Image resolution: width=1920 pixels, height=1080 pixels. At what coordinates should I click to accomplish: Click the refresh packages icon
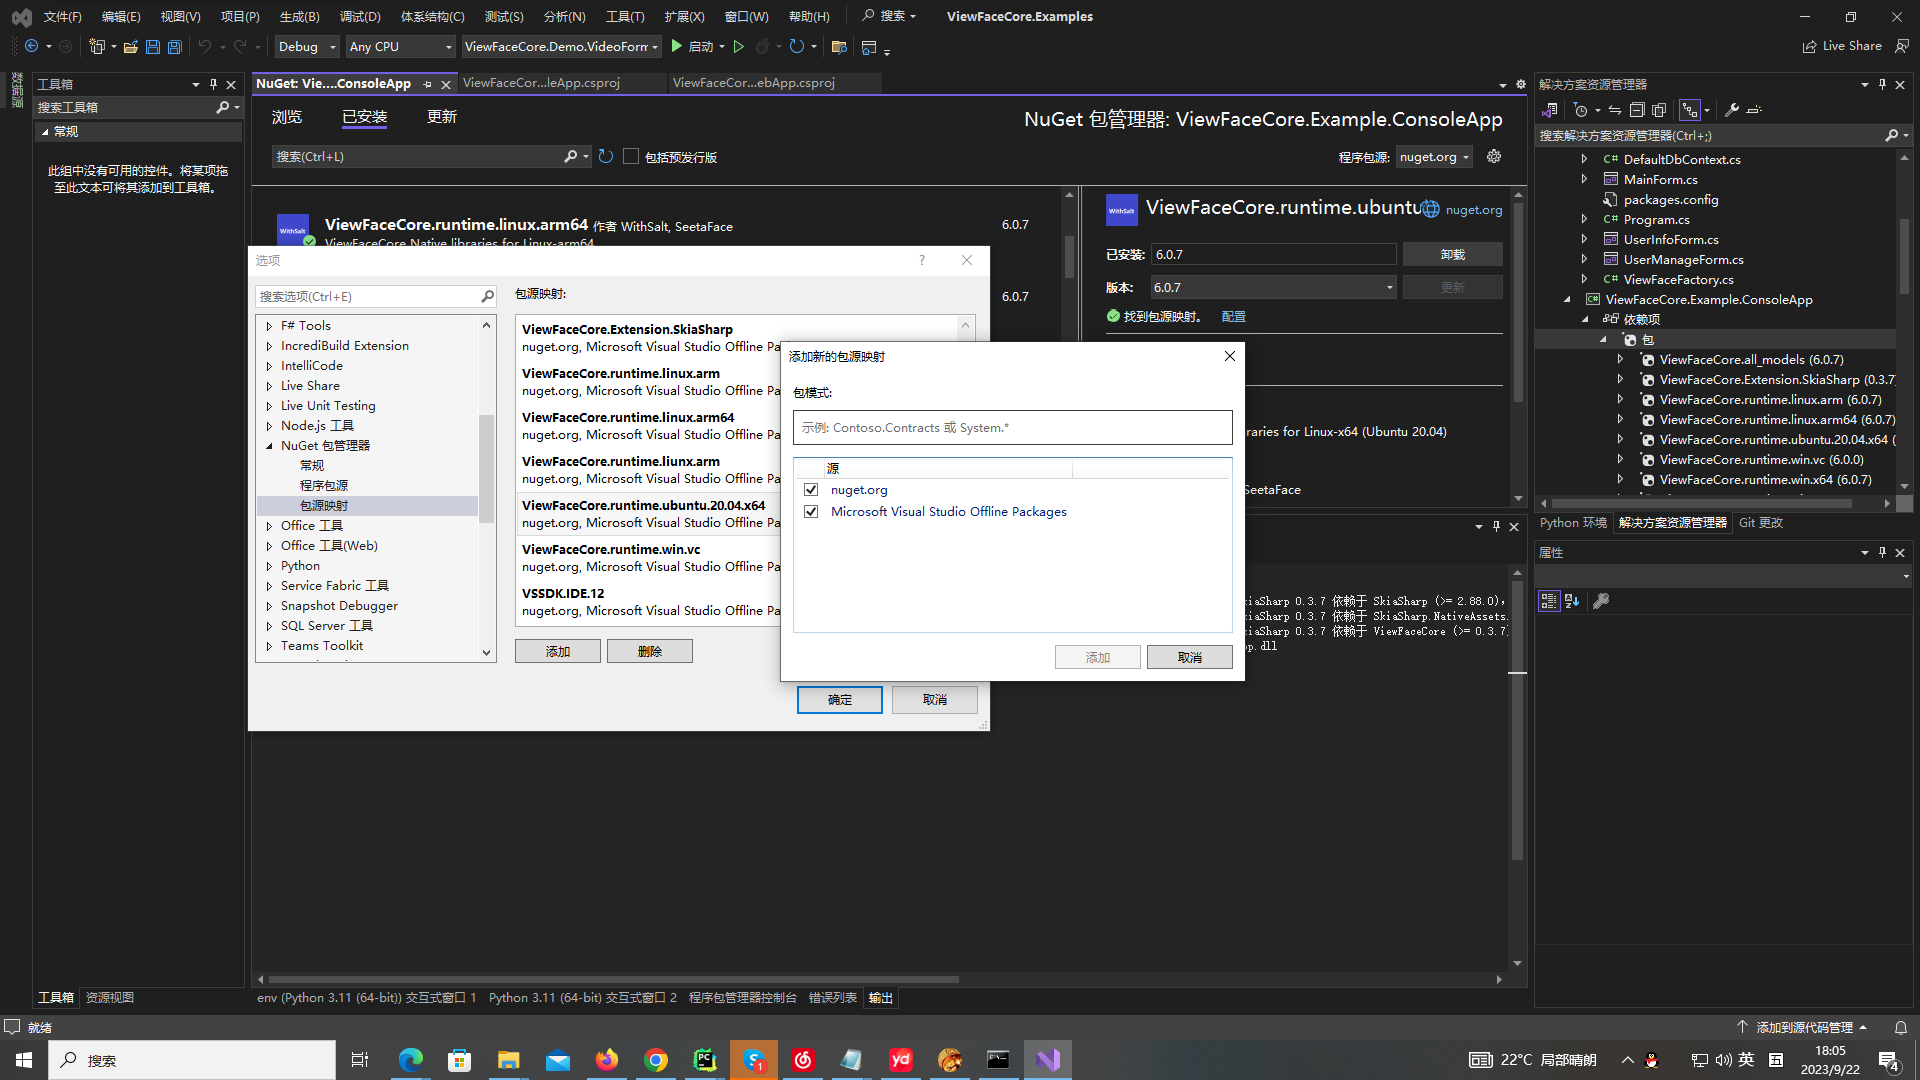(606, 157)
